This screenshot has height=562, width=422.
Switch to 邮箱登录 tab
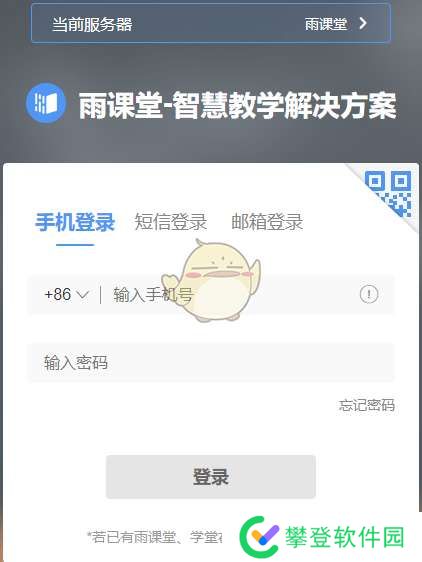tap(267, 222)
